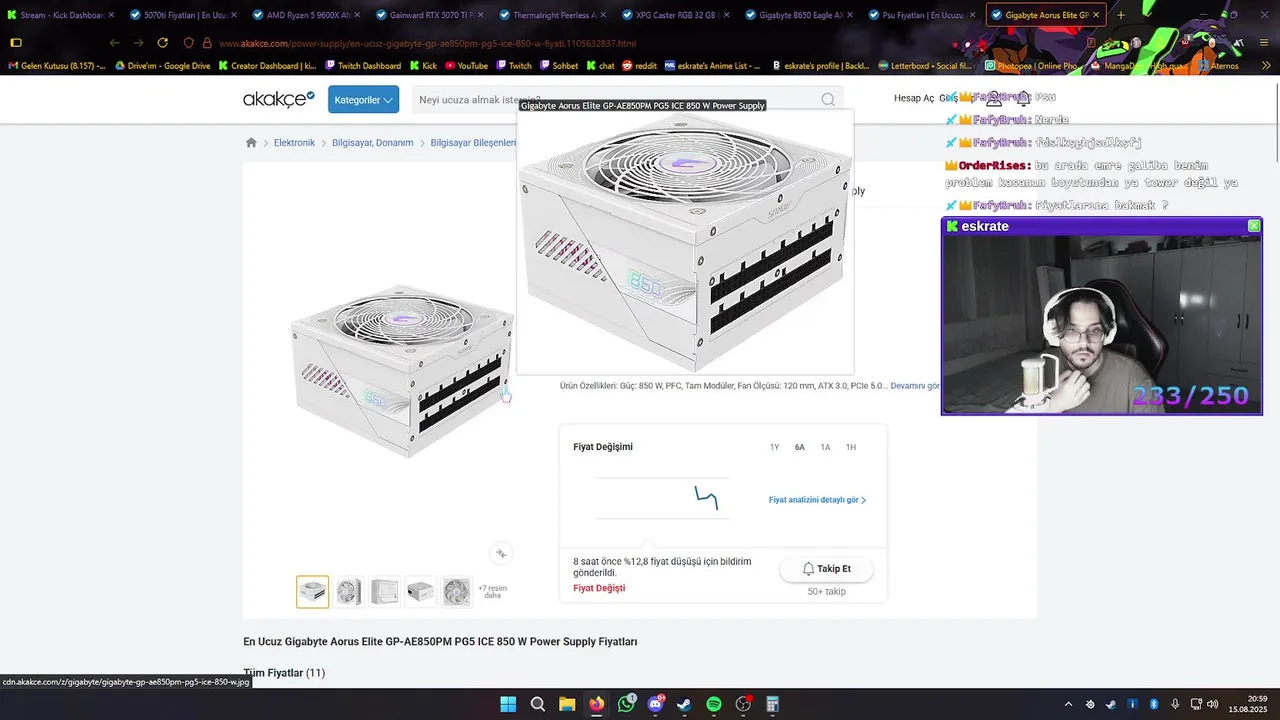Open a new browser tab with plus
The width and height of the screenshot is (1280, 720).
coord(1120,15)
